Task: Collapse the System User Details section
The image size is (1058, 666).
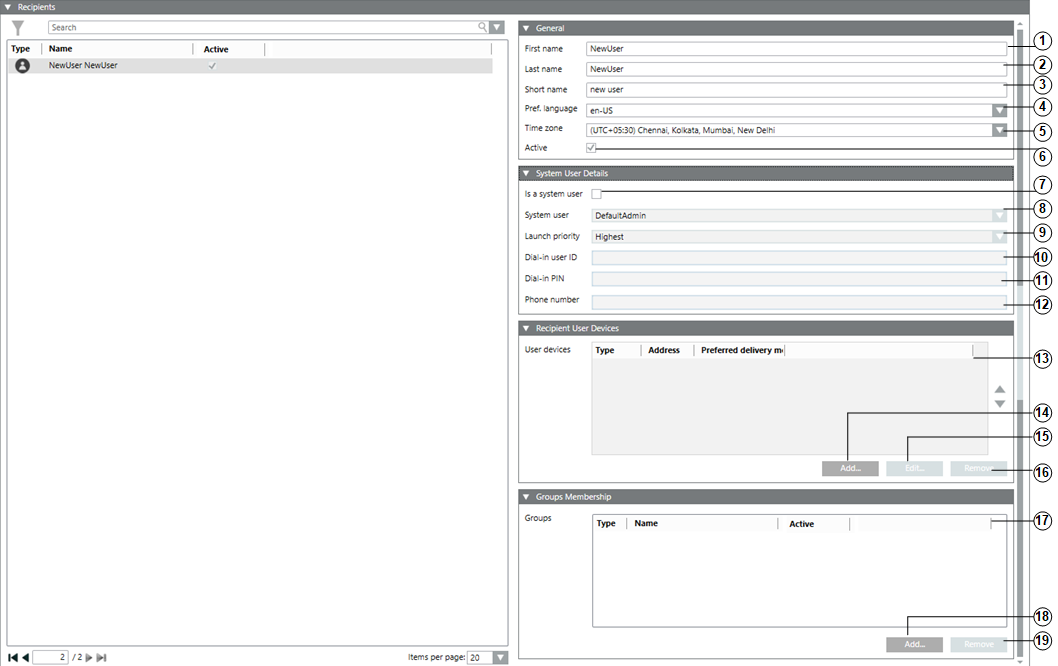Action: pos(526,173)
